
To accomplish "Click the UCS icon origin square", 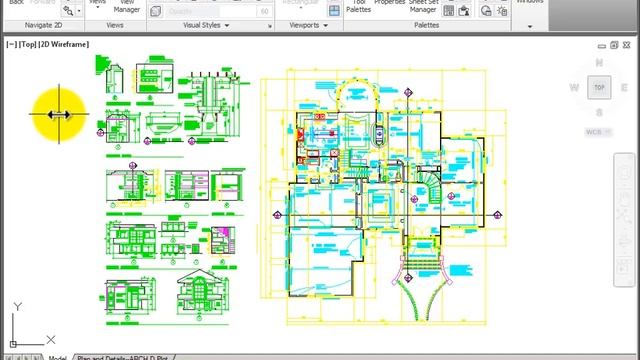I will (13, 344).
